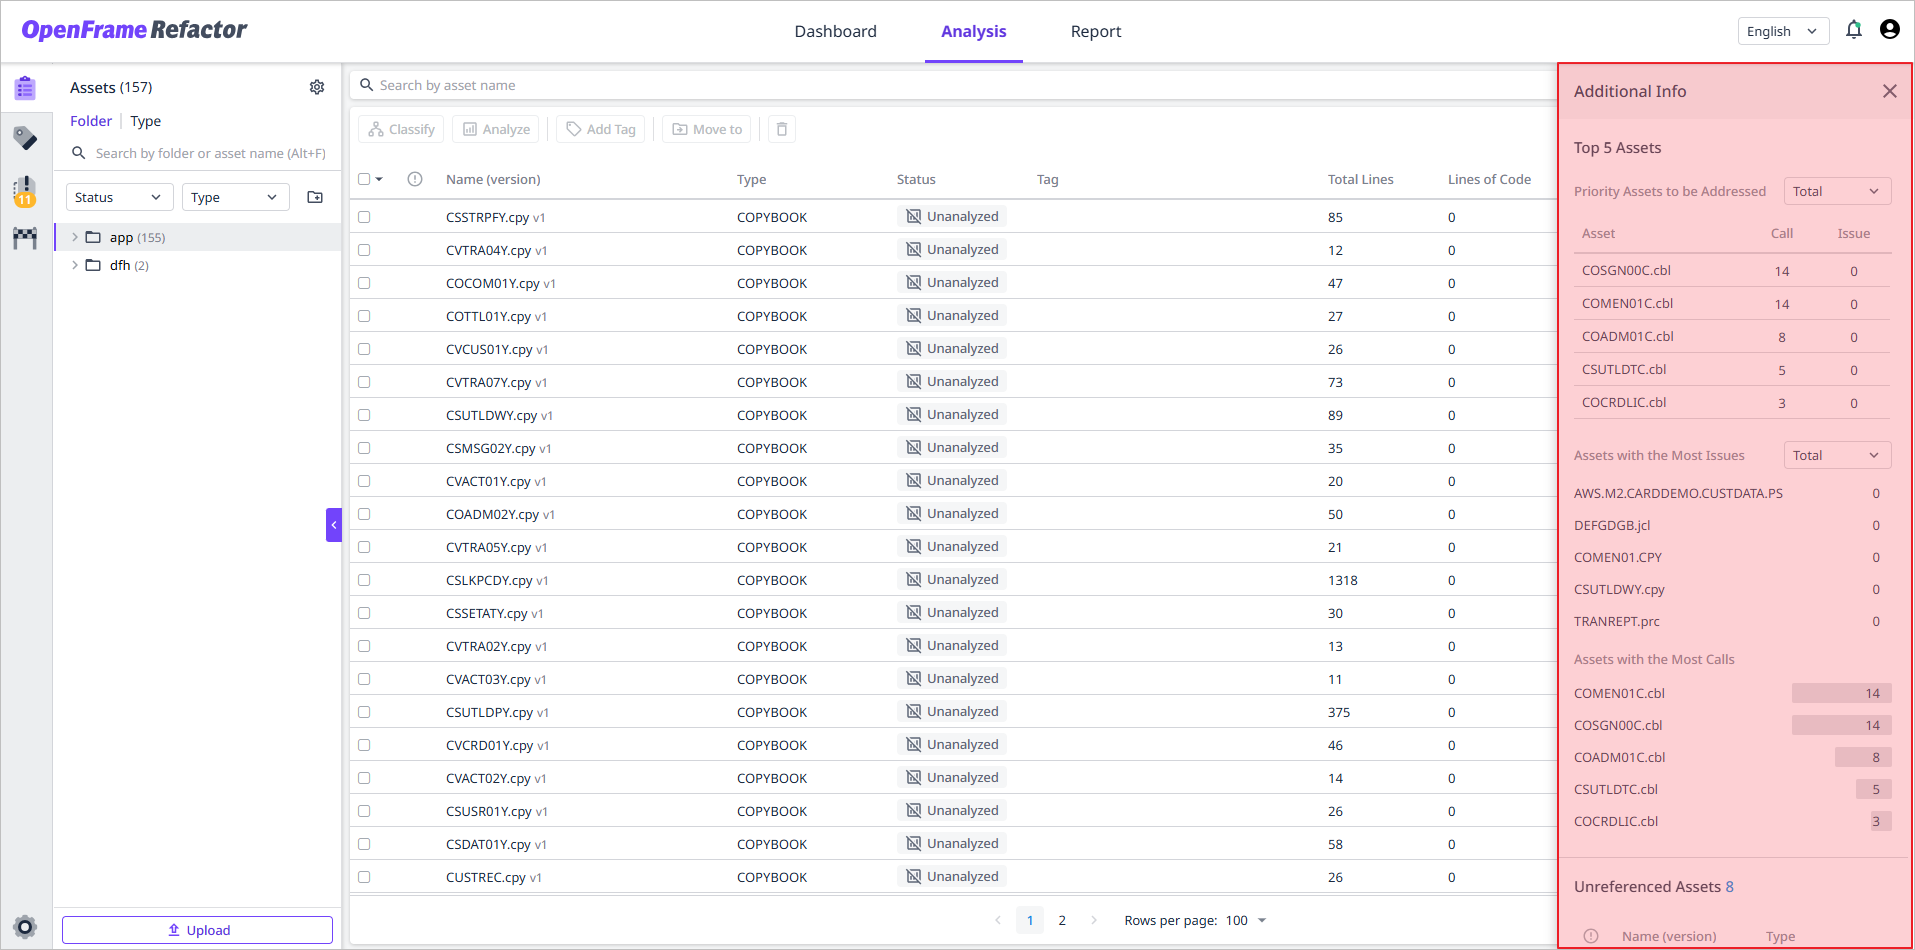Check the box for CVTRA04Y.cpy

(364, 250)
